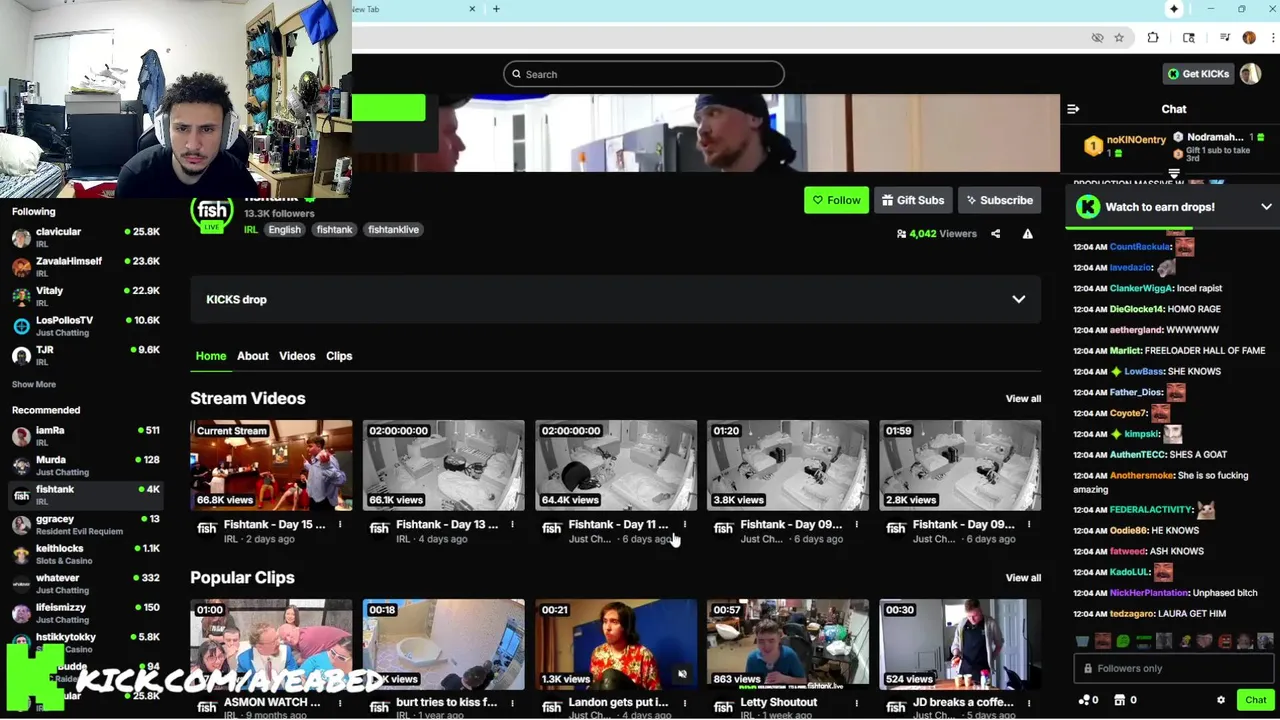Switch to the Home tab

coord(211,356)
